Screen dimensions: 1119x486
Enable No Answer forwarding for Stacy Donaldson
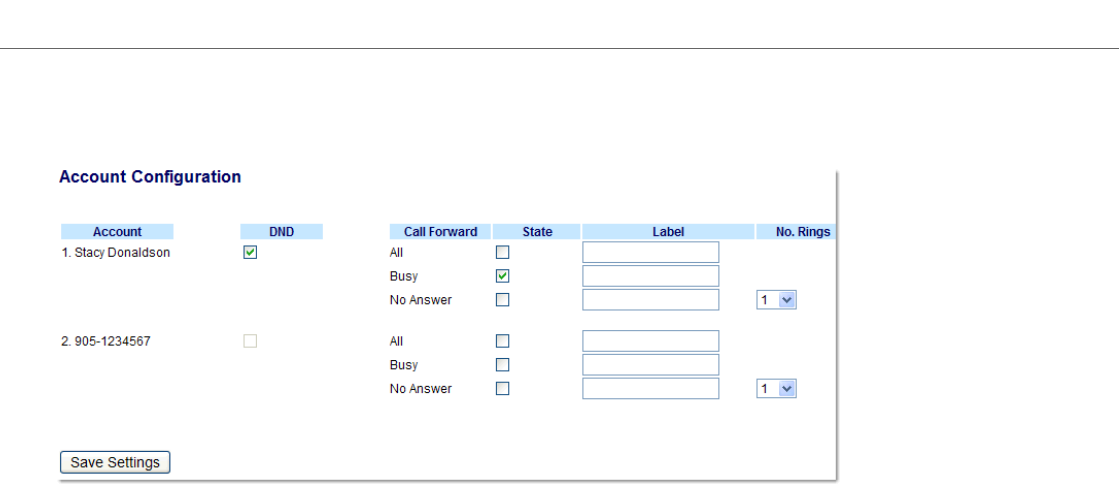(x=503, y=300)
